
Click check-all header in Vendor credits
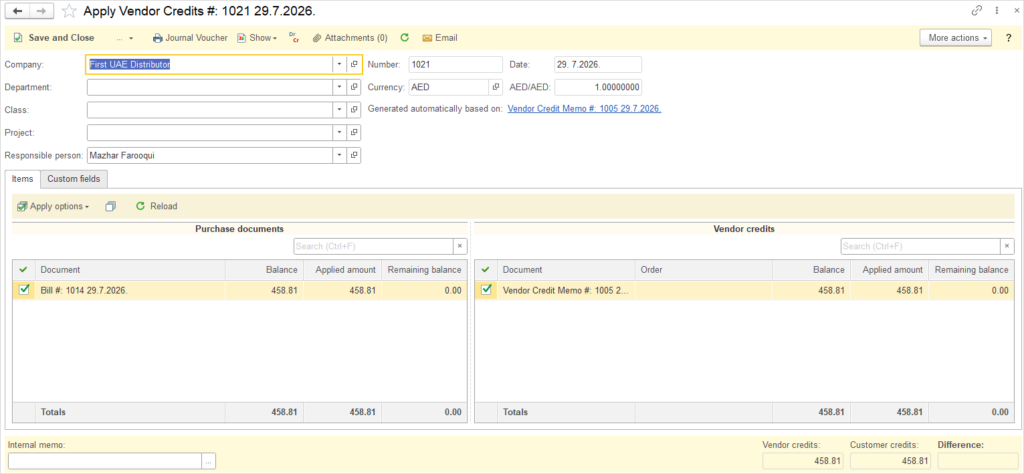pos(486,270)
